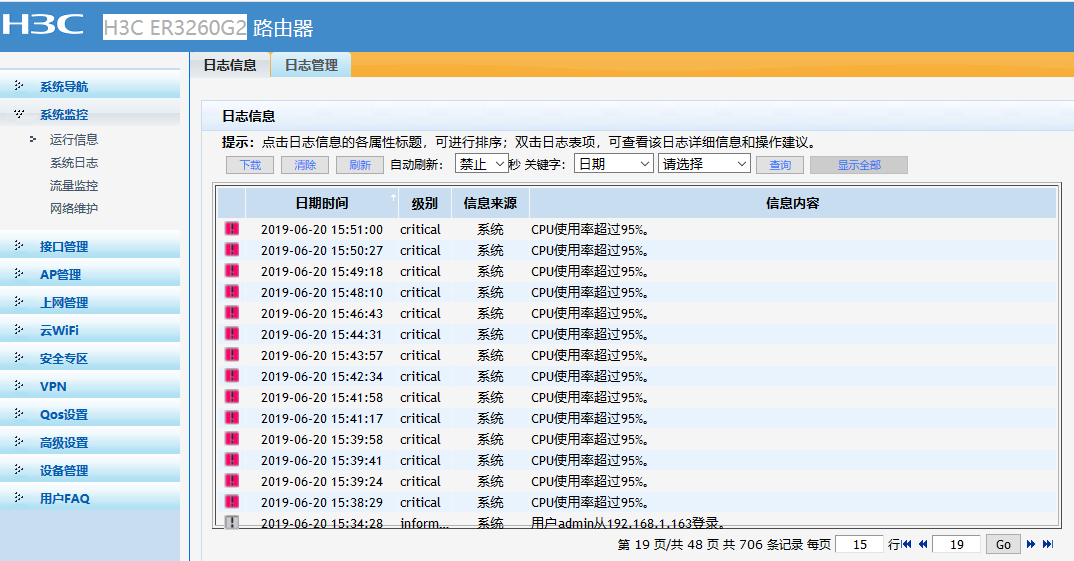The image size is (1074, 561).
Task: Switch to the 日志管理 tab
Action: 311,65
